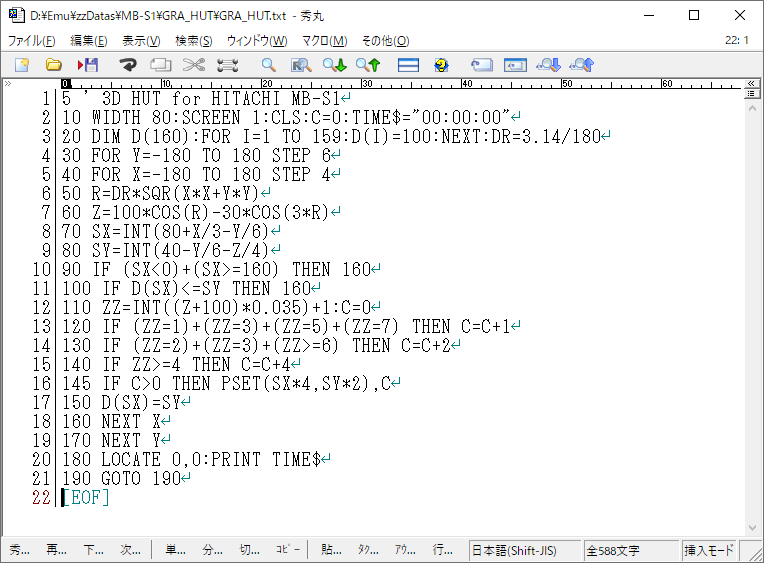Click line number 10 in the gutter
This screenshot has width=764, height=563.
pos(41,270)
